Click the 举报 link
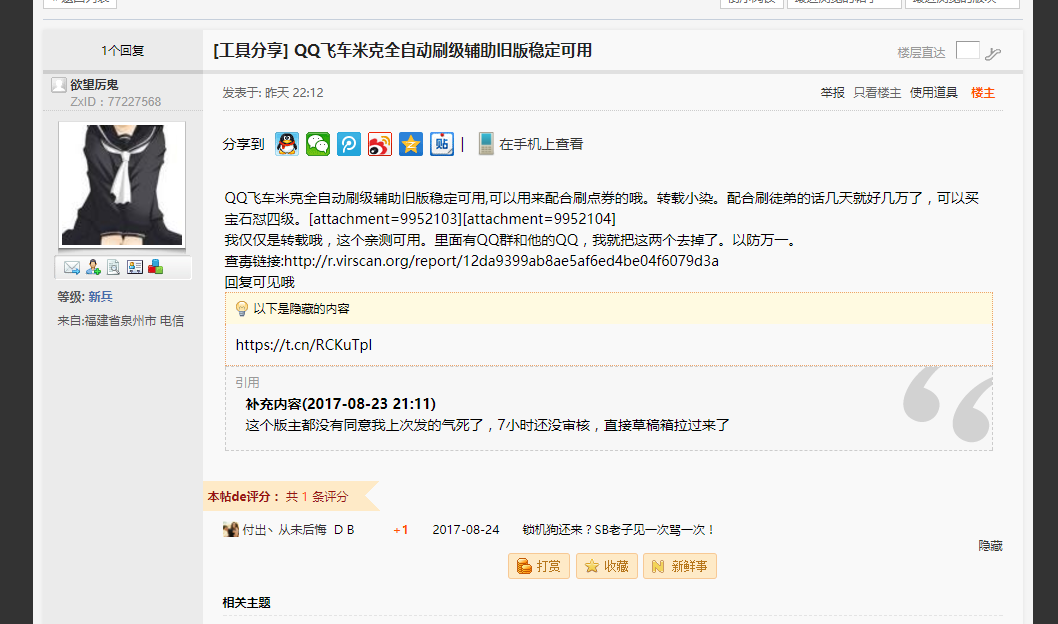This screenshot has height=624, width=1058. point(833,93)
